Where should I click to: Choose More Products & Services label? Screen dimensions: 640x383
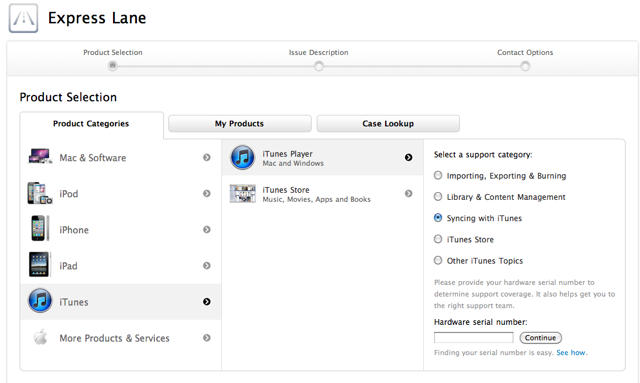[x=114, y=338]
